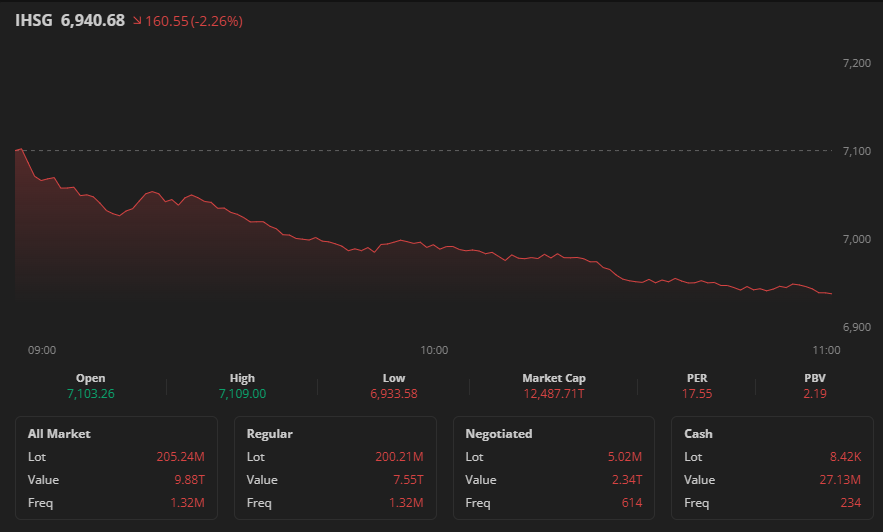
Task: Click the Open value 7,103.26
Action: tap(91, 394)
